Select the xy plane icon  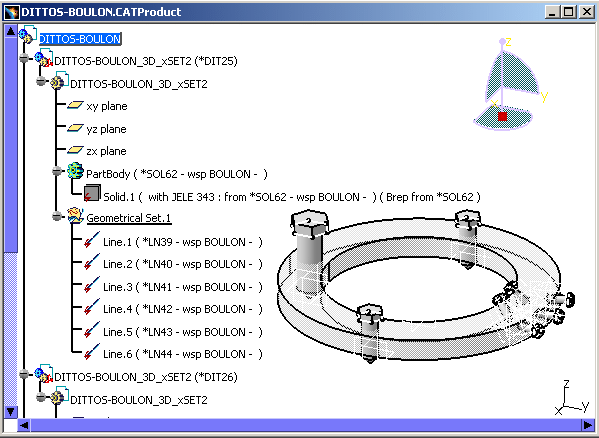(75, 105)
